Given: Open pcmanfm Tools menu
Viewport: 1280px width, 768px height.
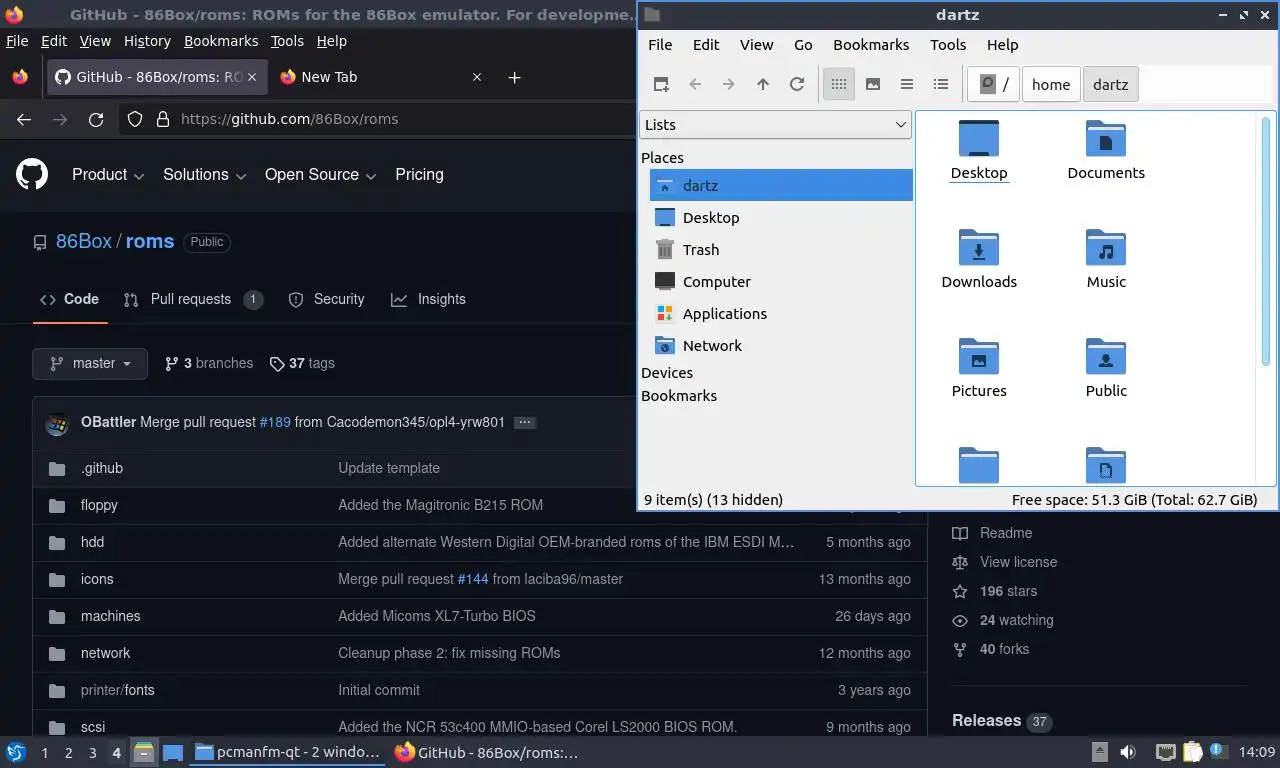Looking at the screenshot, I should [948, 45].
